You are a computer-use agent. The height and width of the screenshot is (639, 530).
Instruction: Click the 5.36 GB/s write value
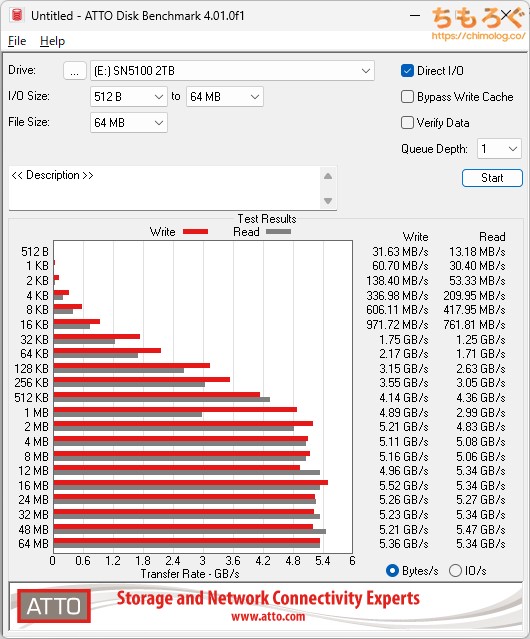pos(404,544)
